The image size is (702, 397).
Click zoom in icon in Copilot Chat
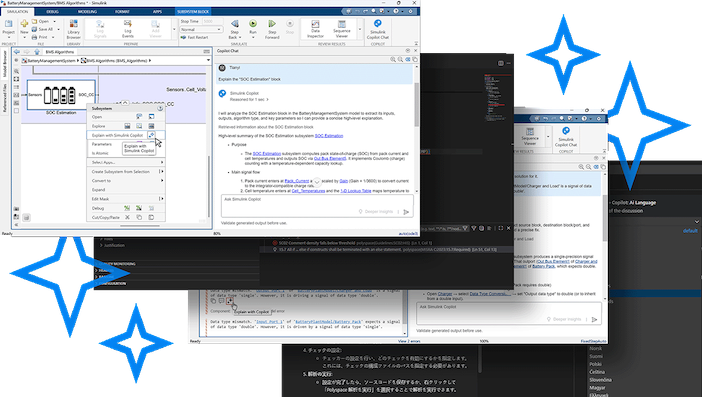393,59
